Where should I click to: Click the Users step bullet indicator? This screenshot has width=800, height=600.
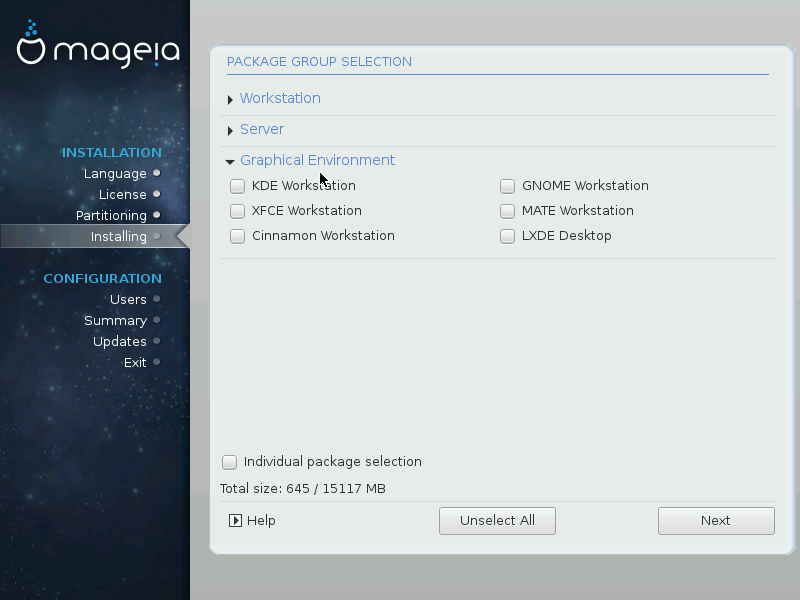tap(157, 299)
